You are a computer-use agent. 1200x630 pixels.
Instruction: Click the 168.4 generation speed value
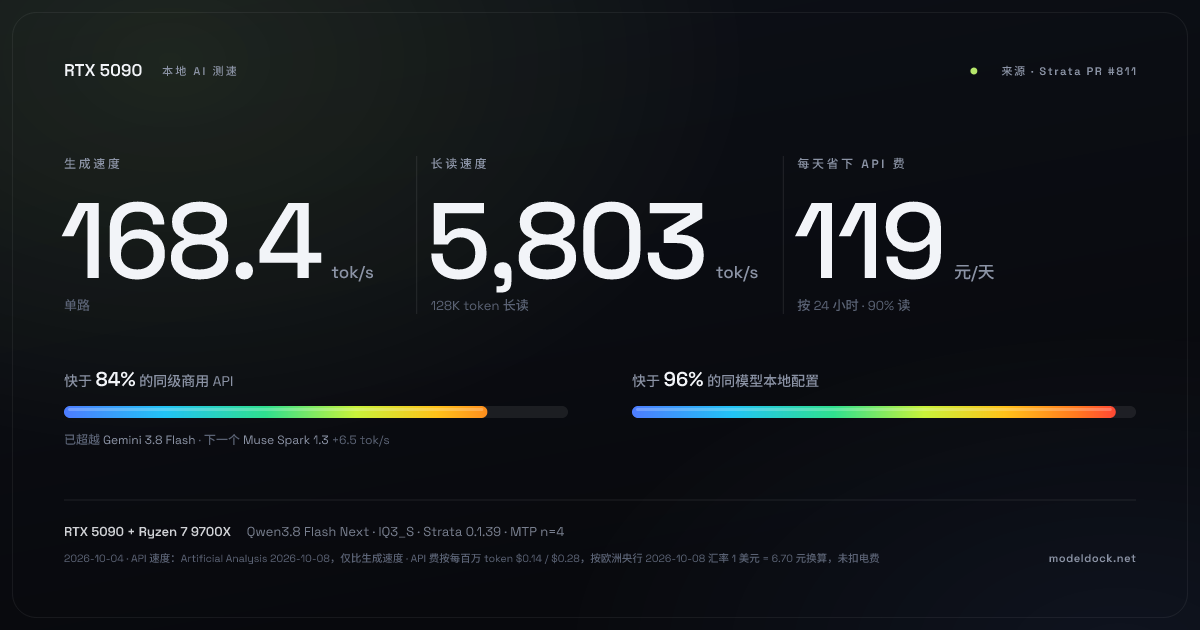pos(192,242)
